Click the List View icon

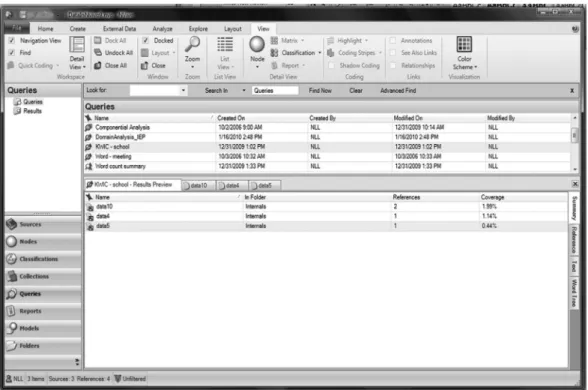click(225, 44)
